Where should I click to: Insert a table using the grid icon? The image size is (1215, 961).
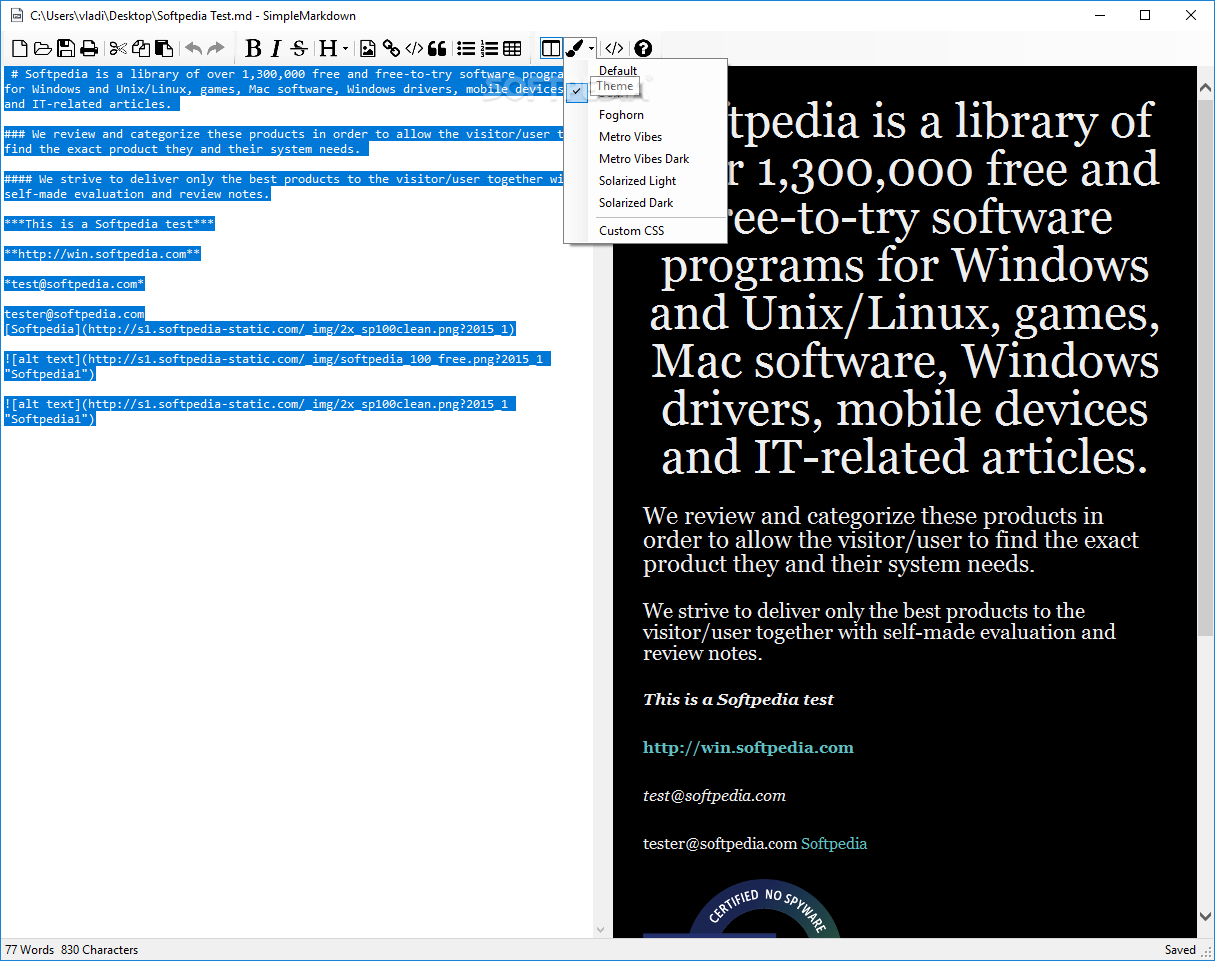pyautogui.click(x=512, y=48)
